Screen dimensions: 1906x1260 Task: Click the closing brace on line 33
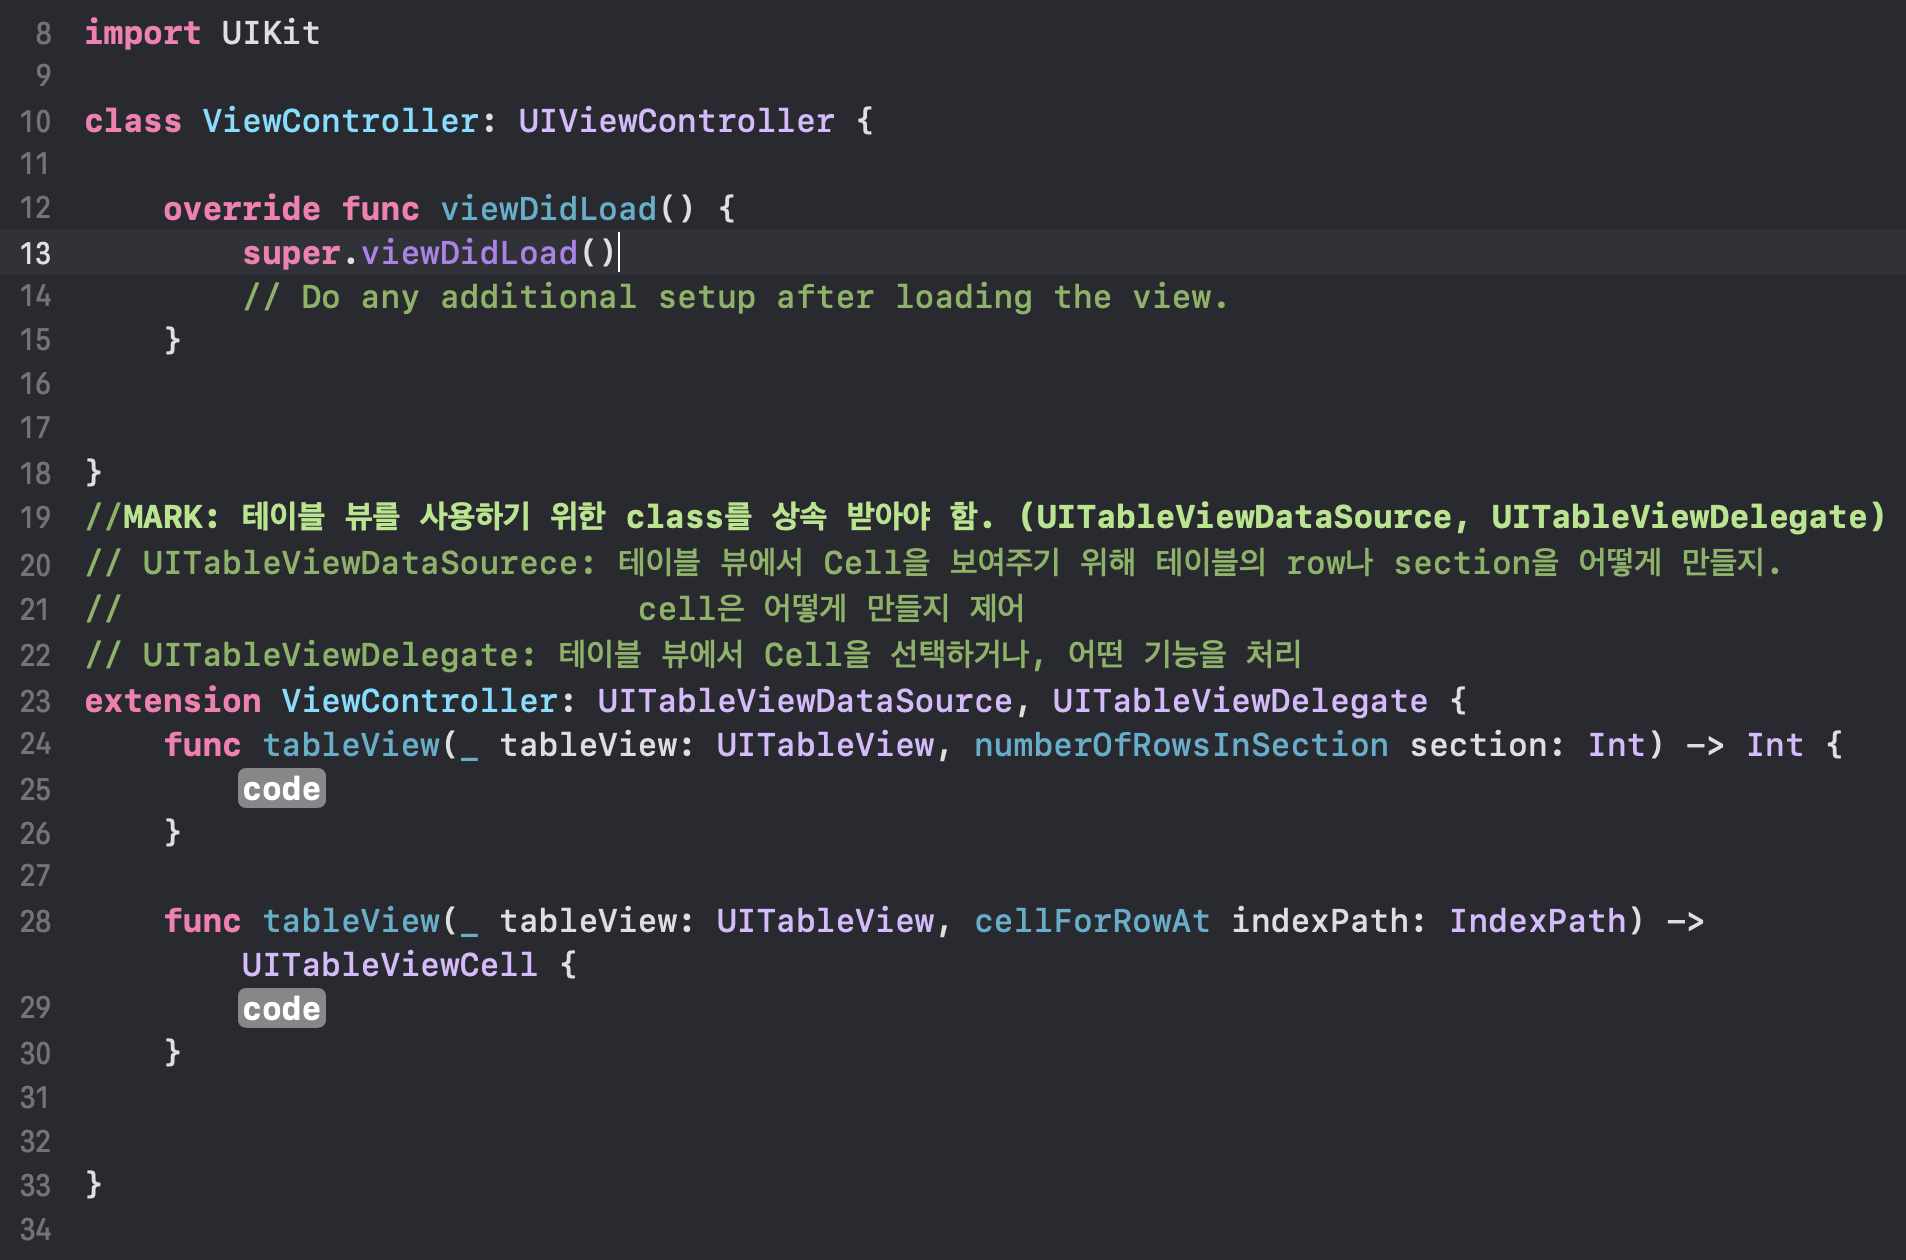pyautogui.click(x=94, y=1183)
